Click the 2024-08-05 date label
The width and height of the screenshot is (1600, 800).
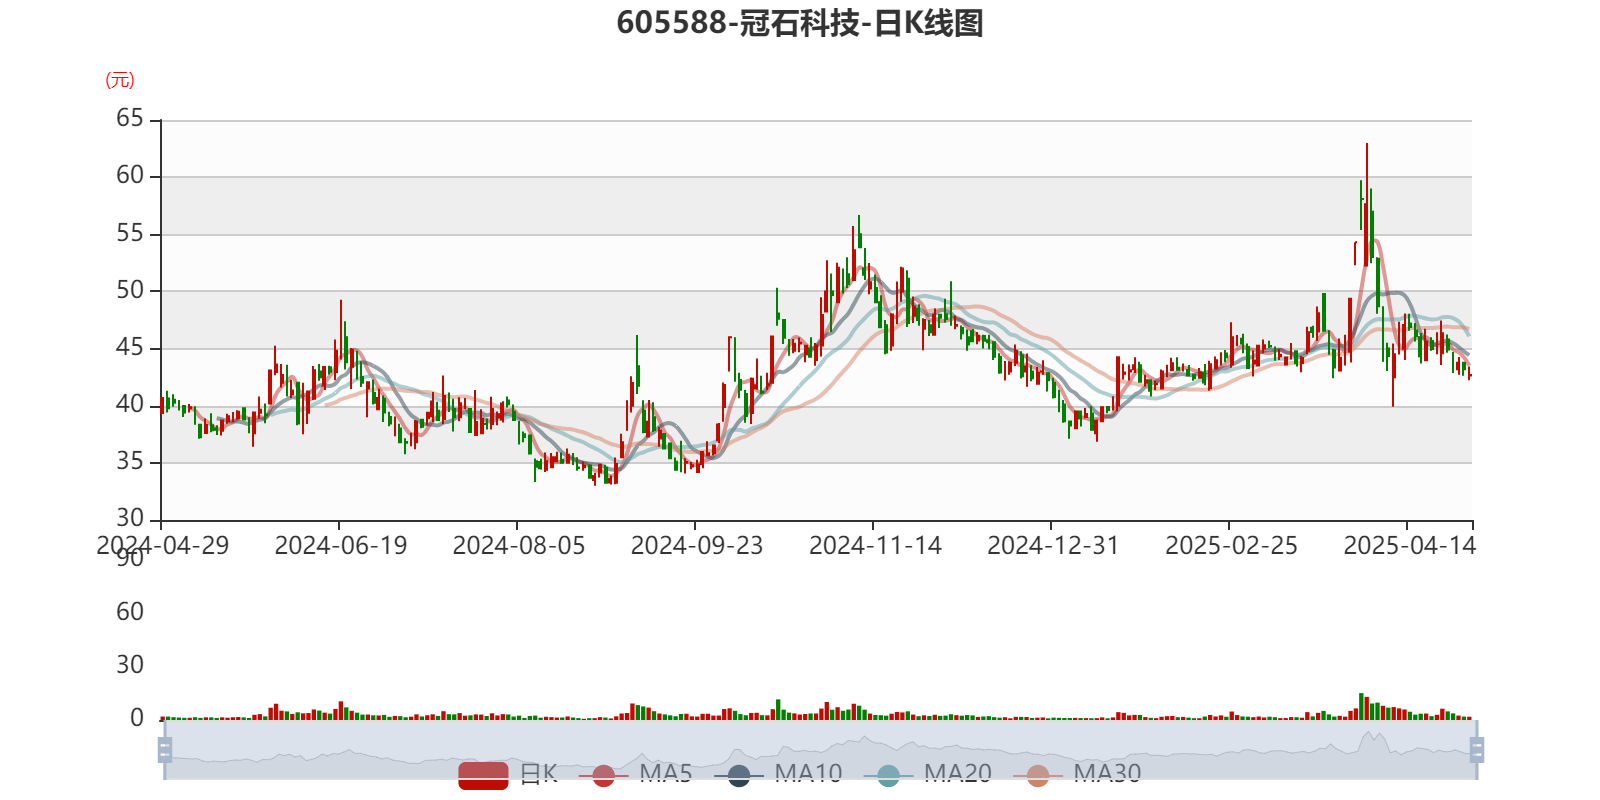(519, 546)
